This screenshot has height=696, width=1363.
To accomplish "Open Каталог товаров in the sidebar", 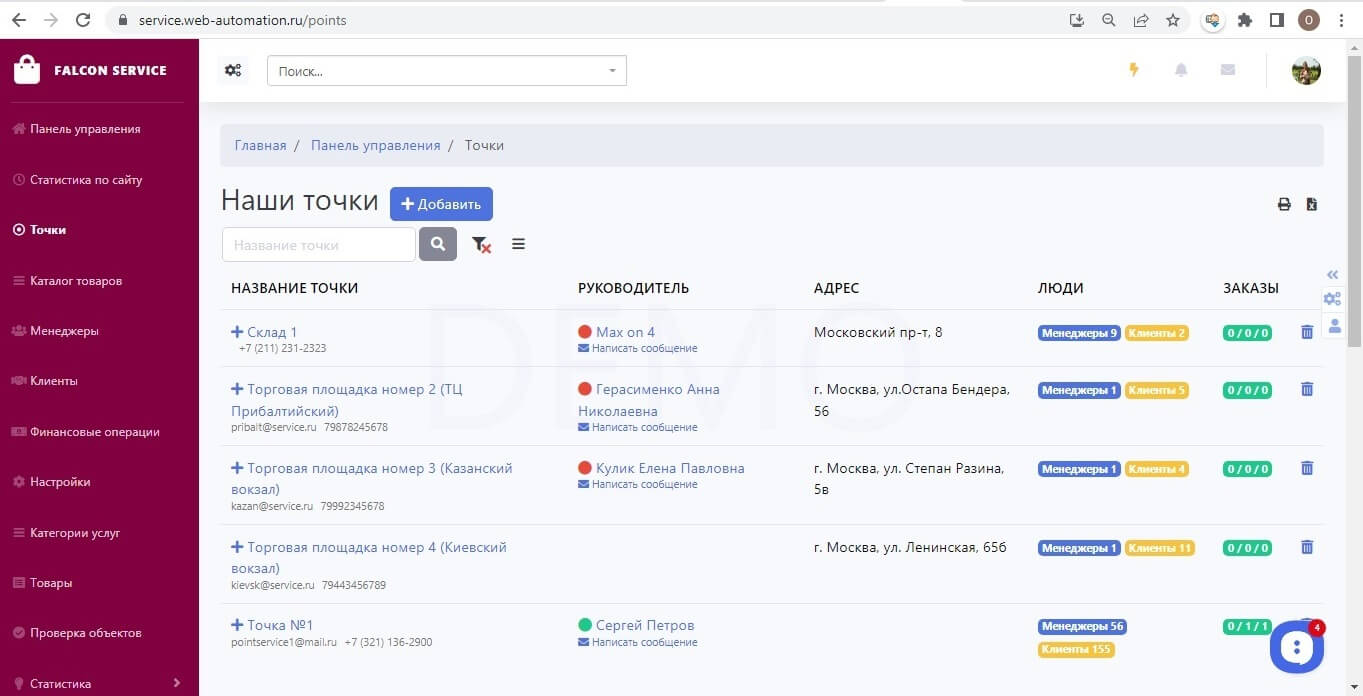I will point(76,281).
